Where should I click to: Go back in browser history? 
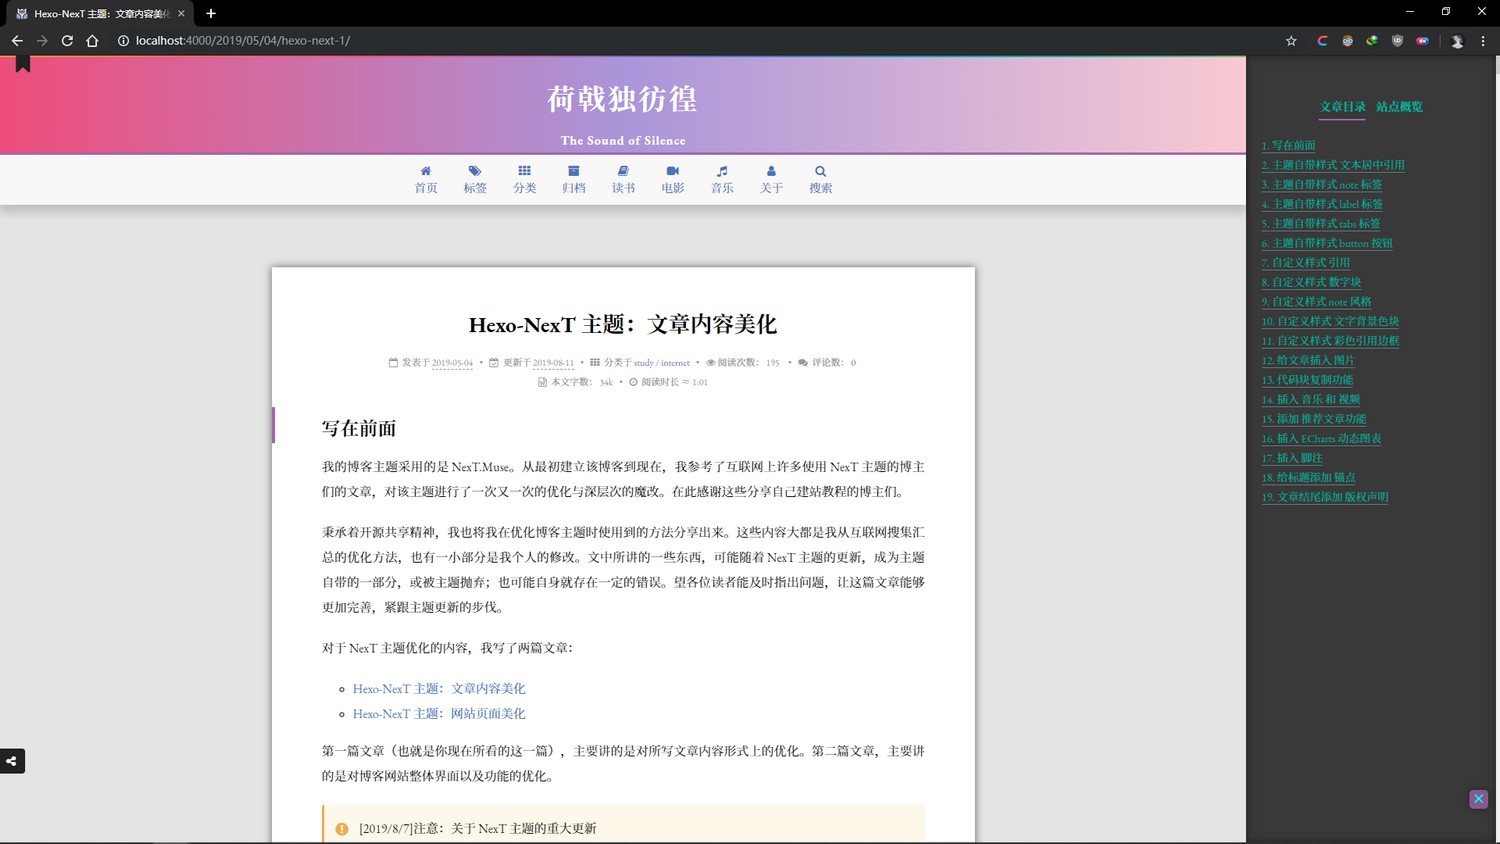pos(17,41)
